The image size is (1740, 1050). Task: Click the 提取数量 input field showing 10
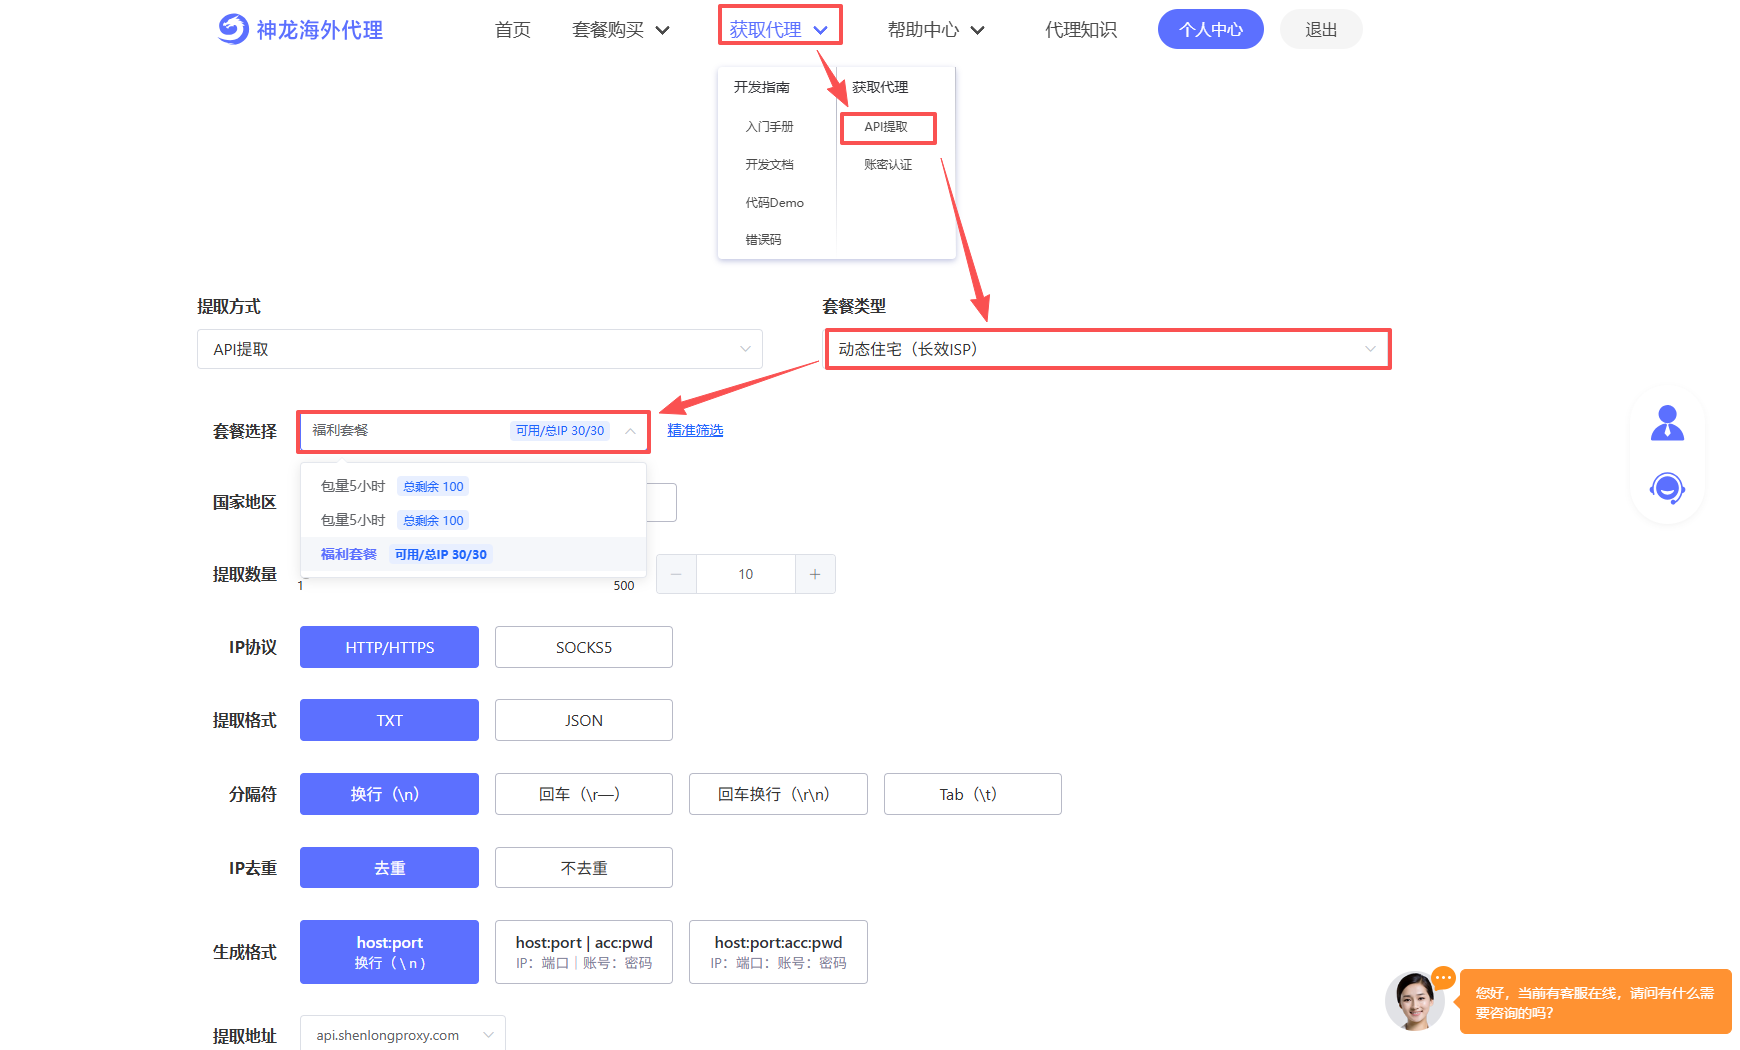[x=745, y=574]
